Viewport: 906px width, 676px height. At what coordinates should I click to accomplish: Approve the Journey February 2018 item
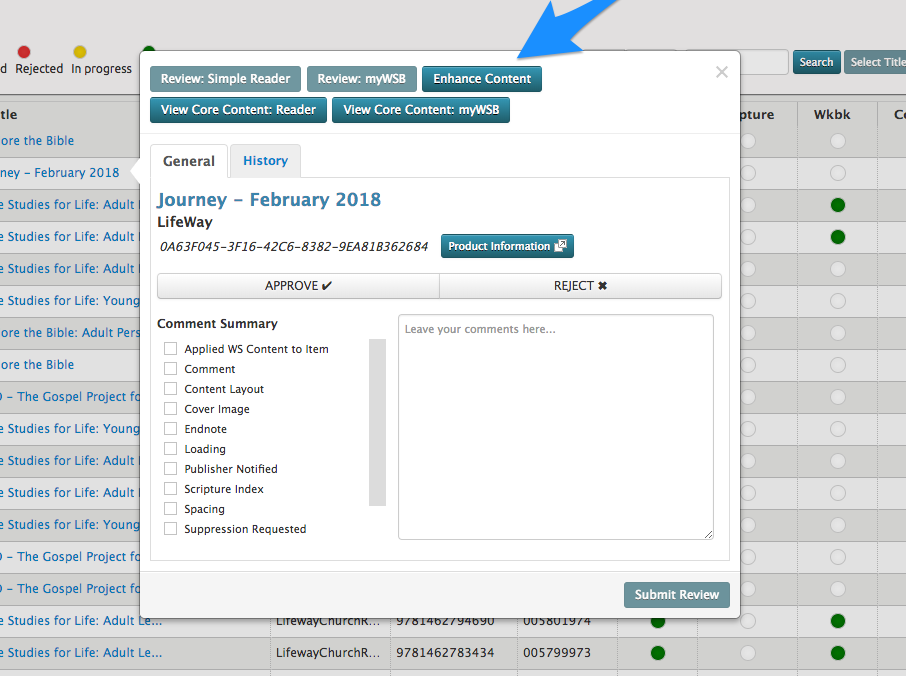click(298, 286)
